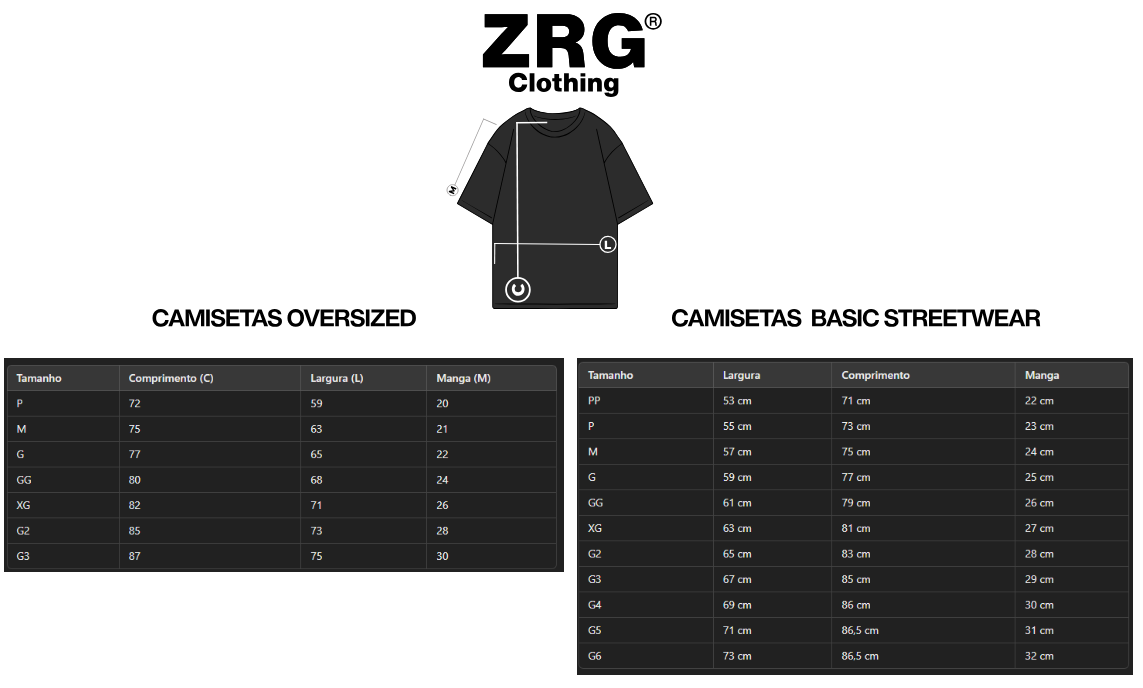Select the 73 cm length for Streetwear P
Image resolution: width=1143 pixels, height=688 pixels.
coord(856,426)
